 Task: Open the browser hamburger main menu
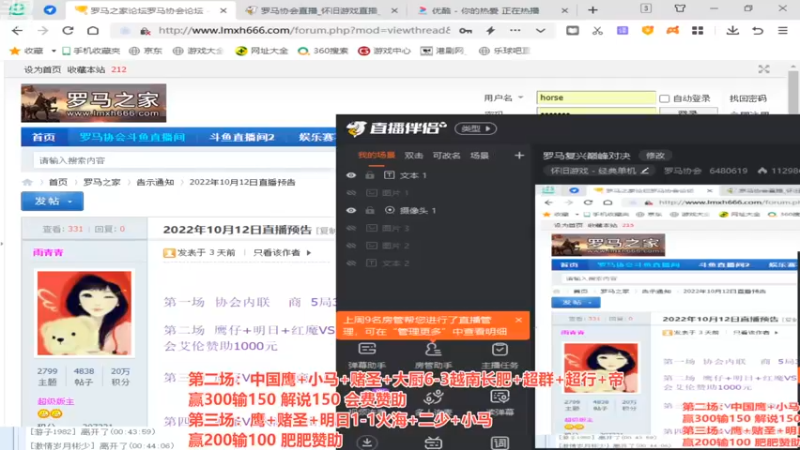click(x=783, y=31)
